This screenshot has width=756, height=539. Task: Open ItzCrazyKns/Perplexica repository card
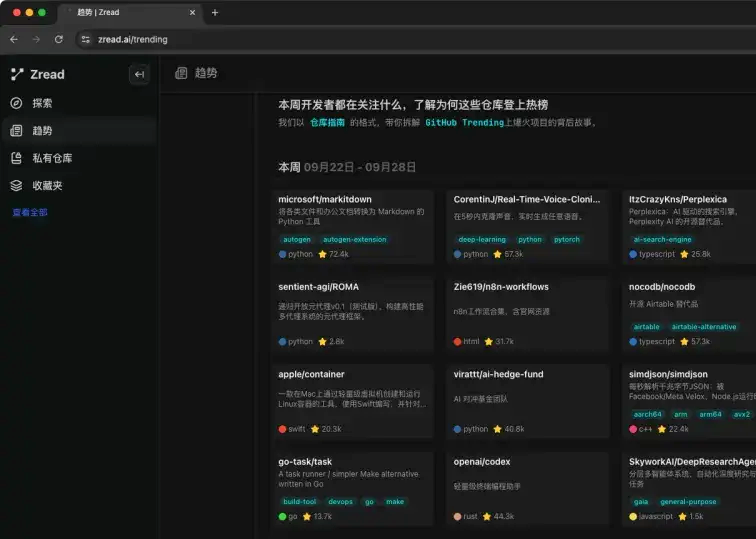[689, 227]
